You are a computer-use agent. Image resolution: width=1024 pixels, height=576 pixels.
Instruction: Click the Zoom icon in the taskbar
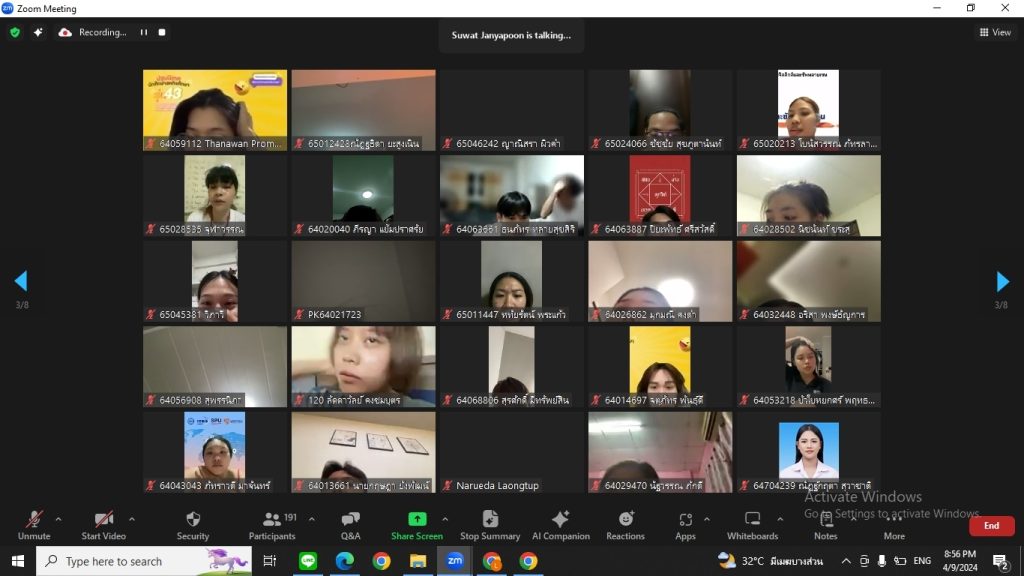click(x=455, y=561)
